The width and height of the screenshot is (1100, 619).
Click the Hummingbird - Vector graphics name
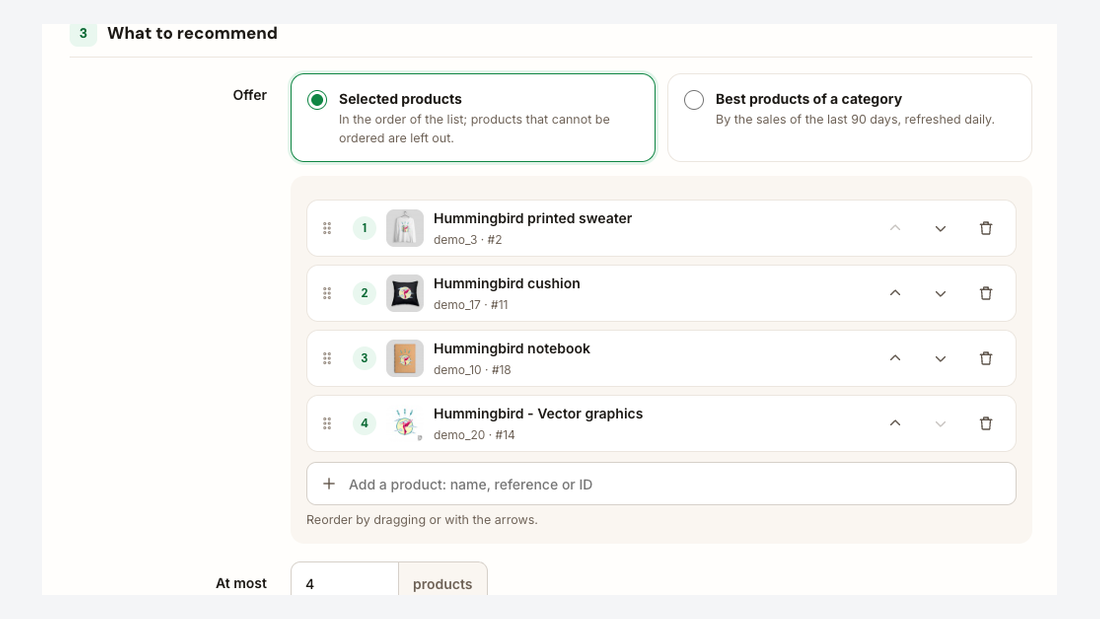[538, 414]
